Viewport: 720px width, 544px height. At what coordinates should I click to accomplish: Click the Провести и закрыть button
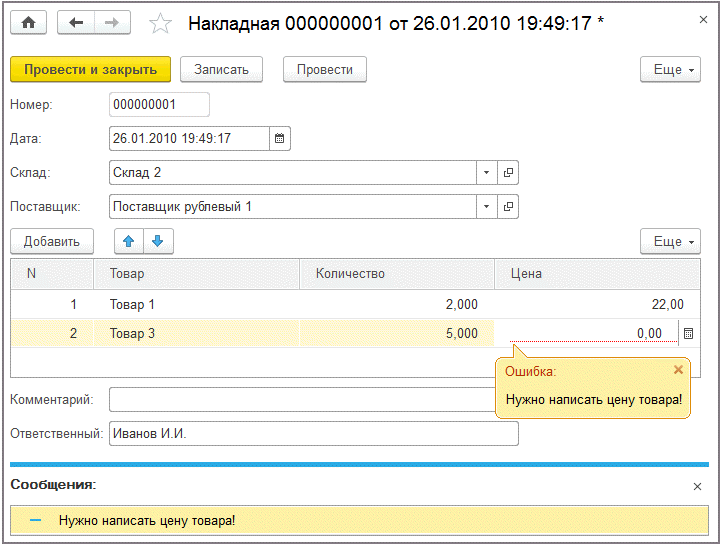click(x=90, y=69)
